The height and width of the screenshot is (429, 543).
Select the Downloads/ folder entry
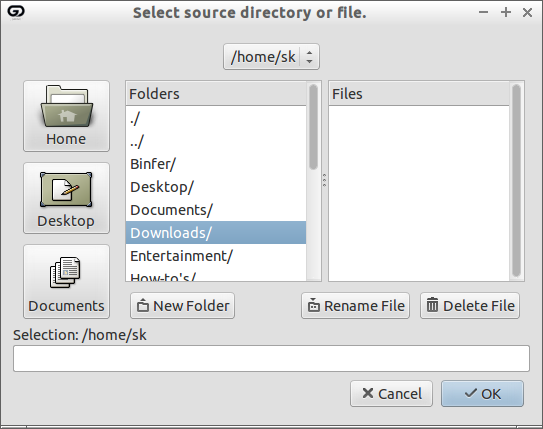point(216,233)
